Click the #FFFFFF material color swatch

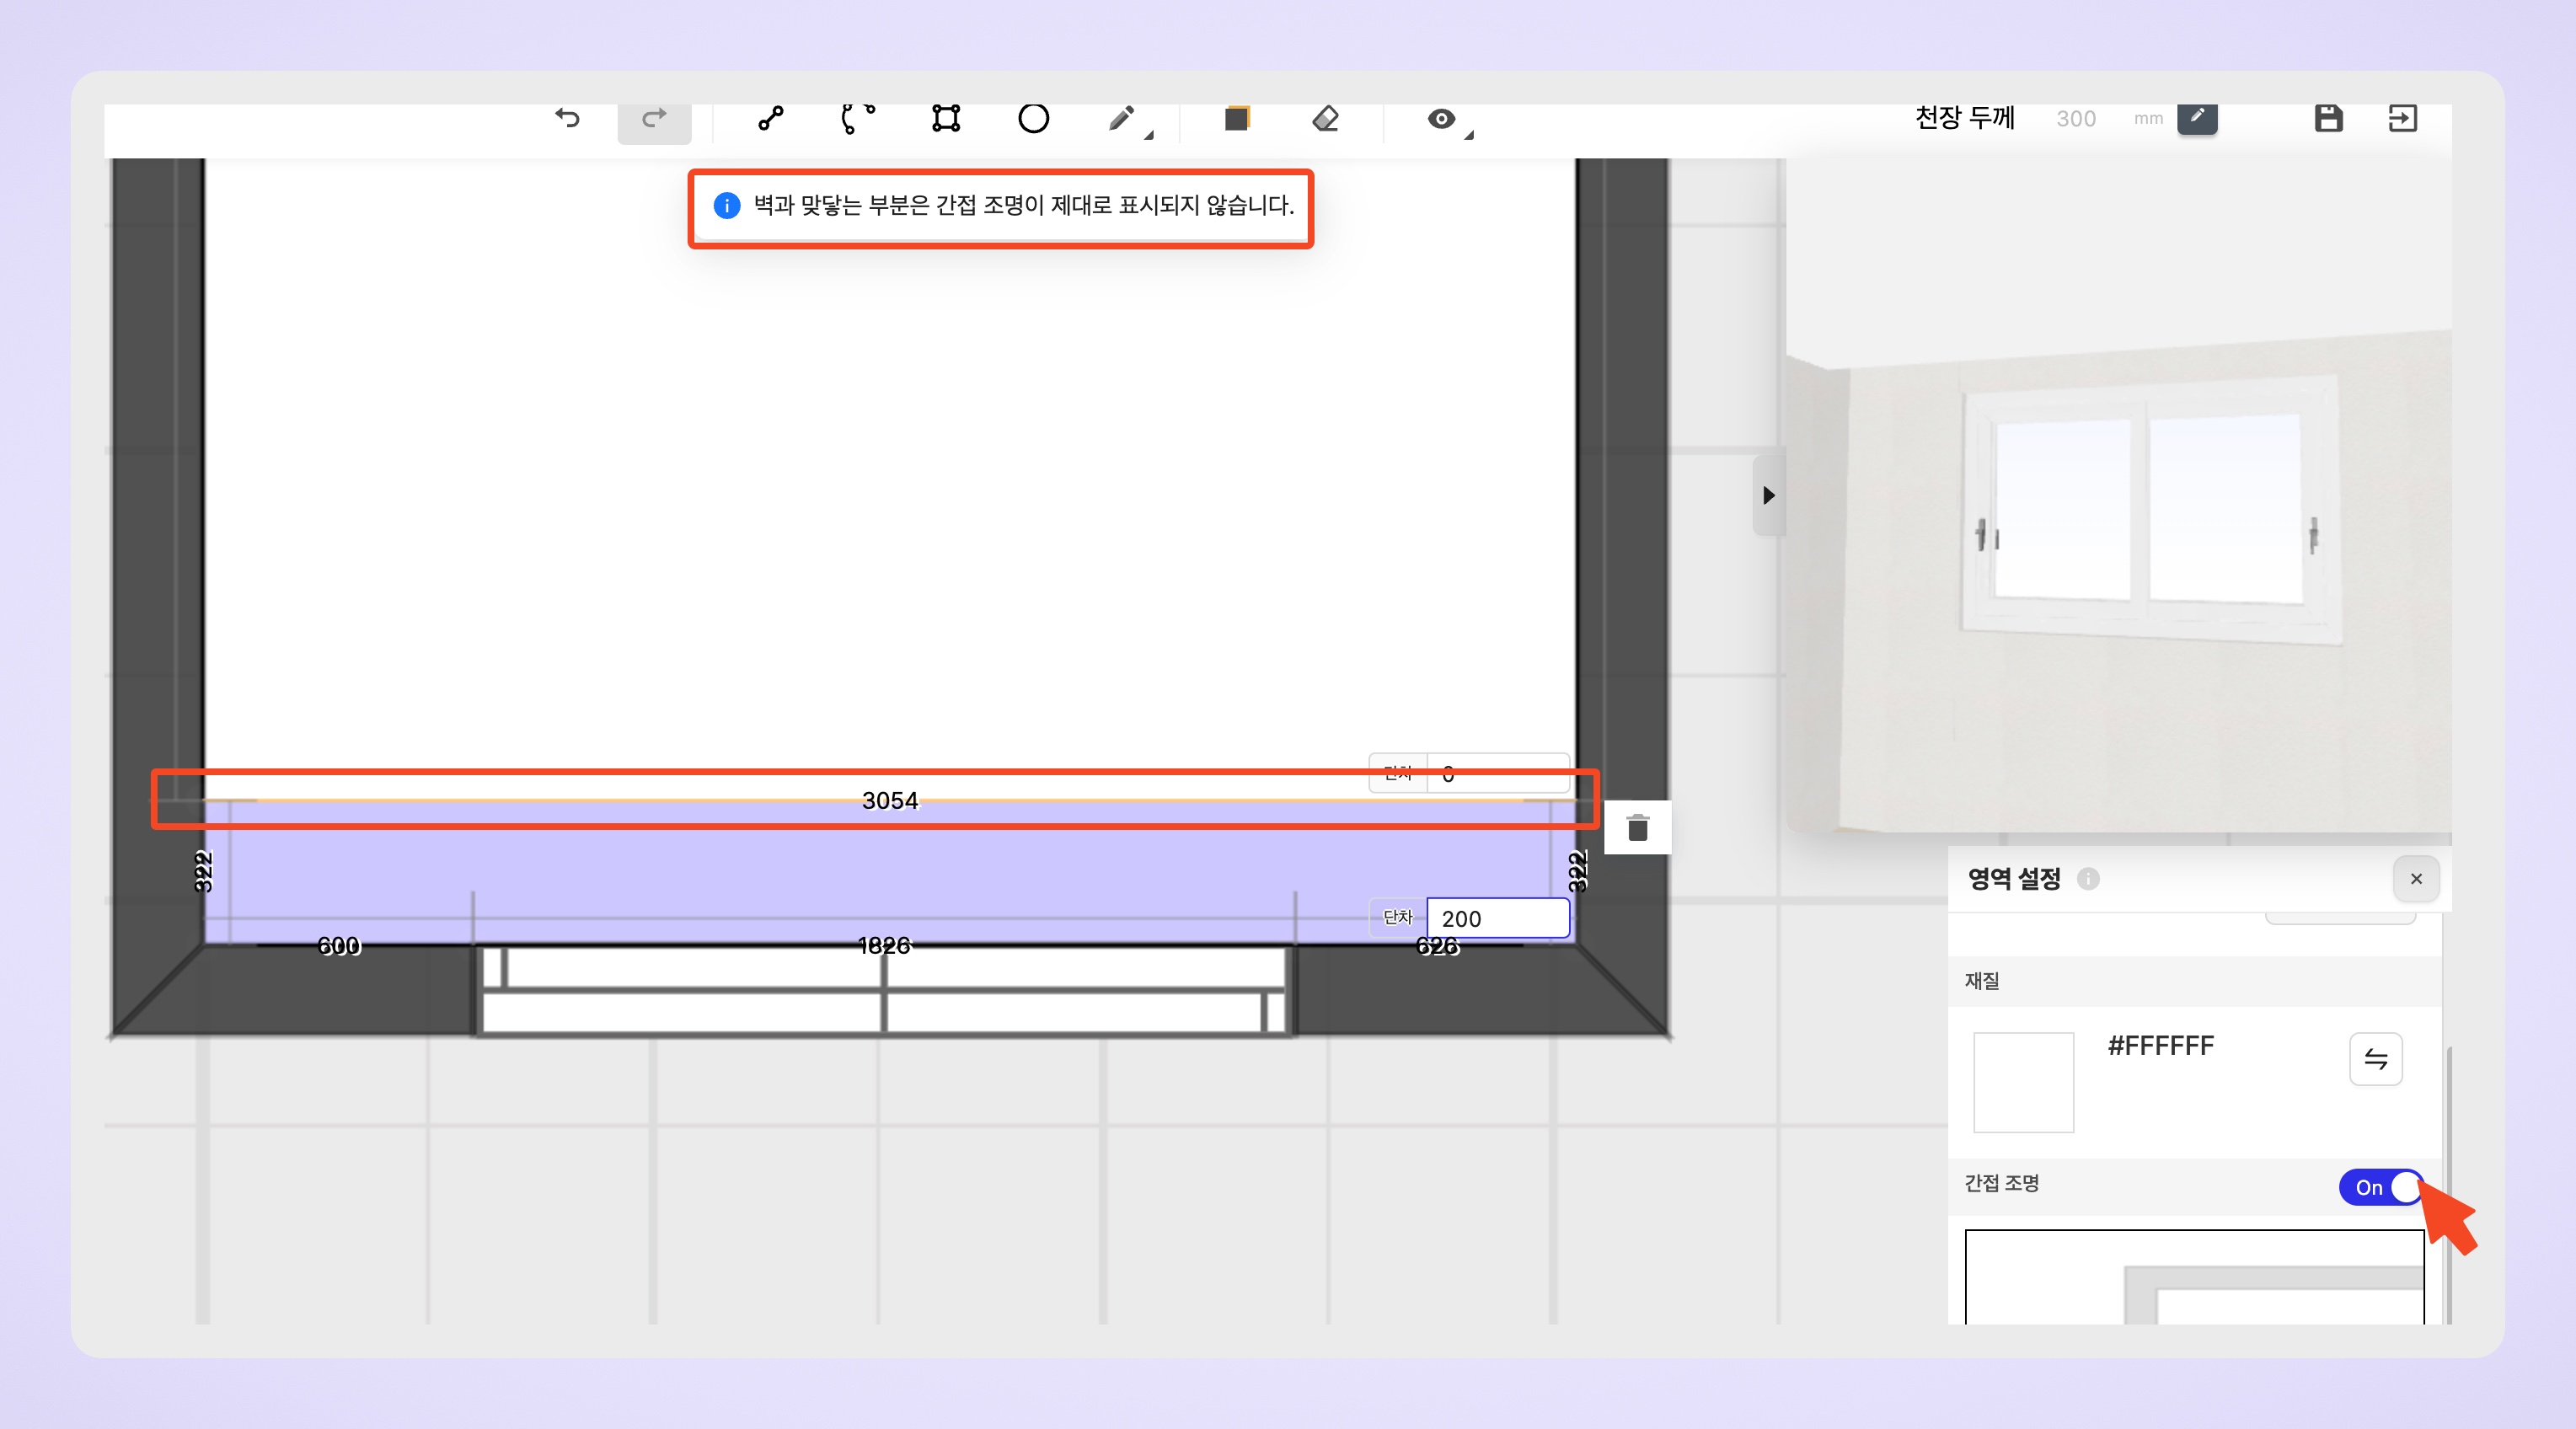pos(2023,1082)
